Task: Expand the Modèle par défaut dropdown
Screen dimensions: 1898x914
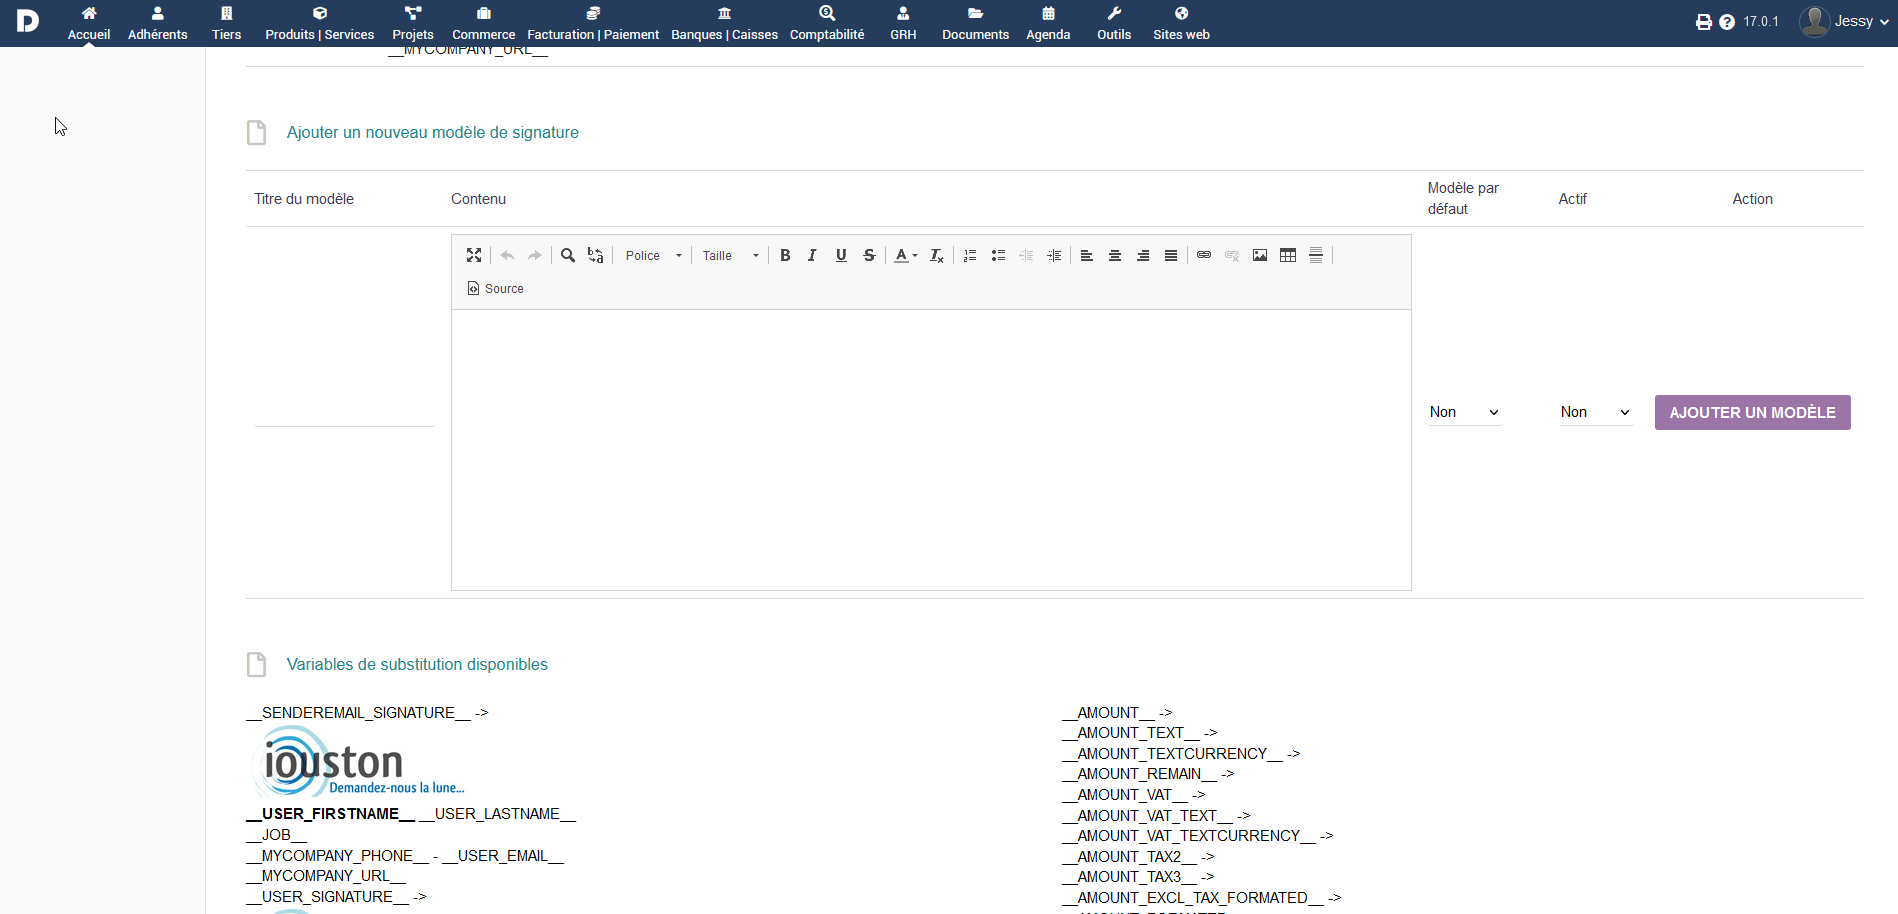Action: click(1464, 412)
